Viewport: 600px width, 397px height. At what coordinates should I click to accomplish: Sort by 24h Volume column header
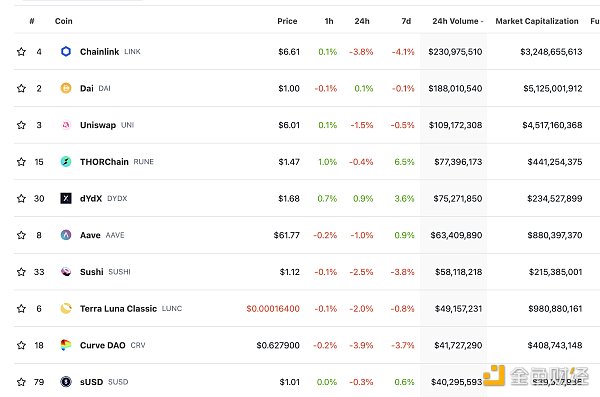coord(458,21)
